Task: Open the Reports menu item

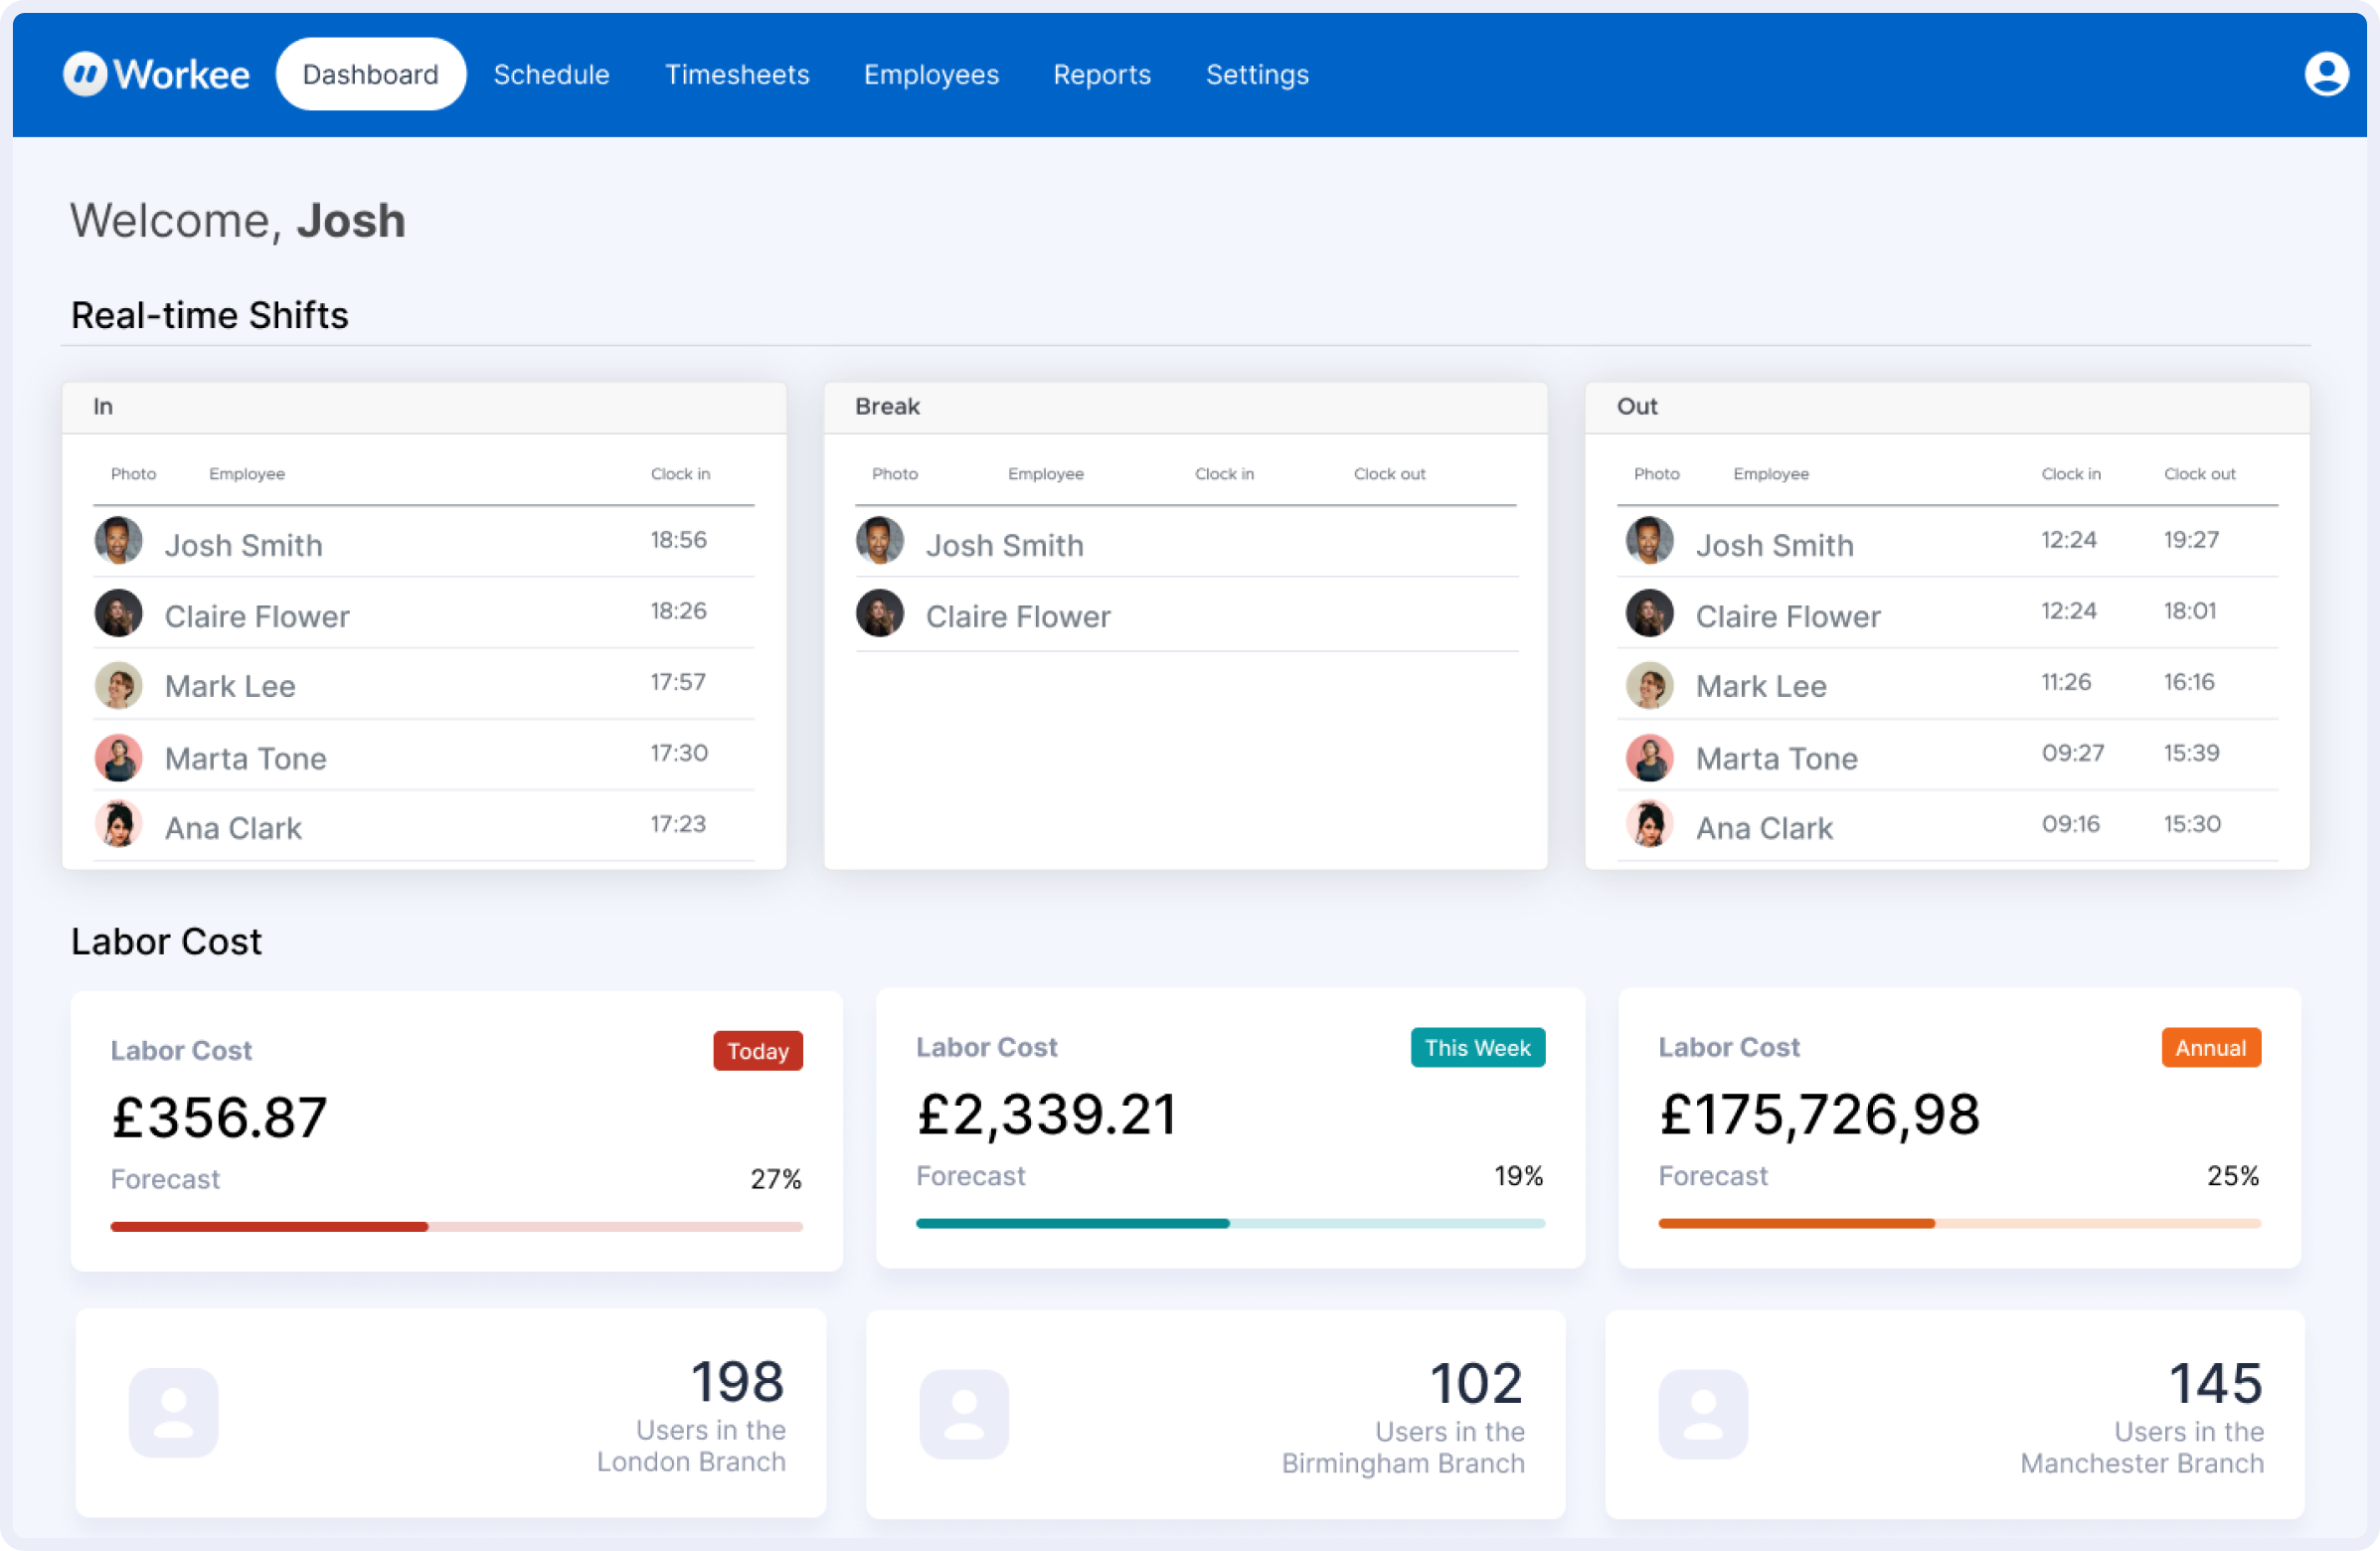Action: point(1102,74)
